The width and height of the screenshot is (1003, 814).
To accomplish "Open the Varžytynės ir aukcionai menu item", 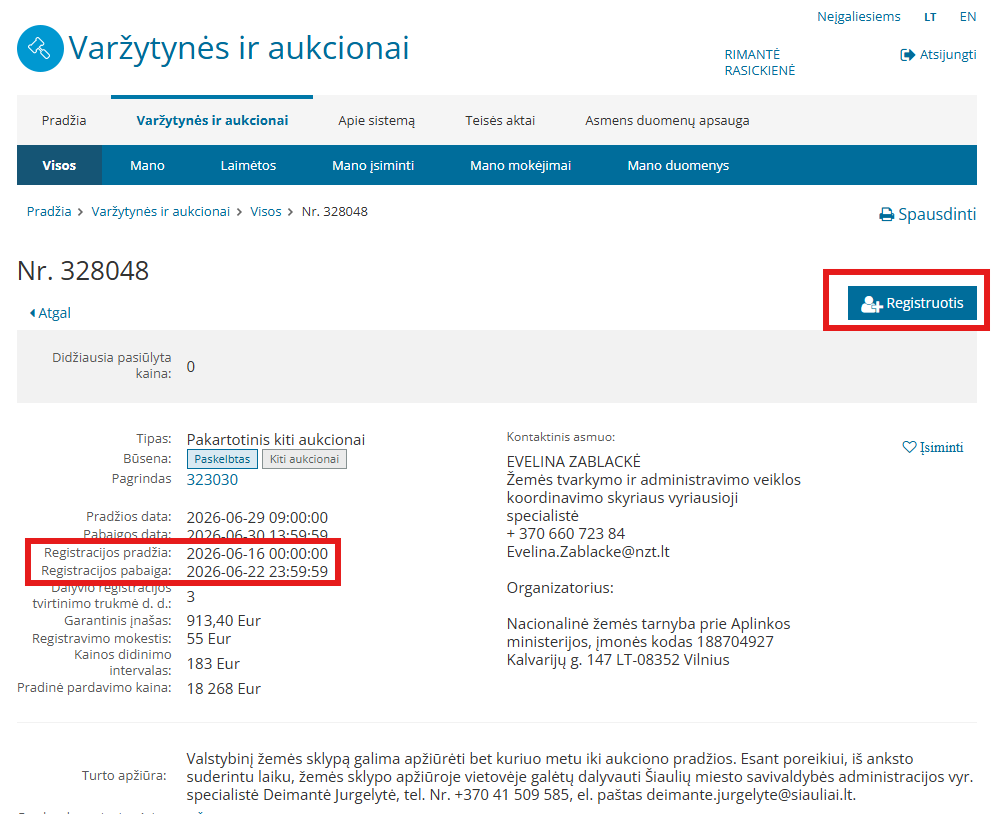I will (212, 120).
